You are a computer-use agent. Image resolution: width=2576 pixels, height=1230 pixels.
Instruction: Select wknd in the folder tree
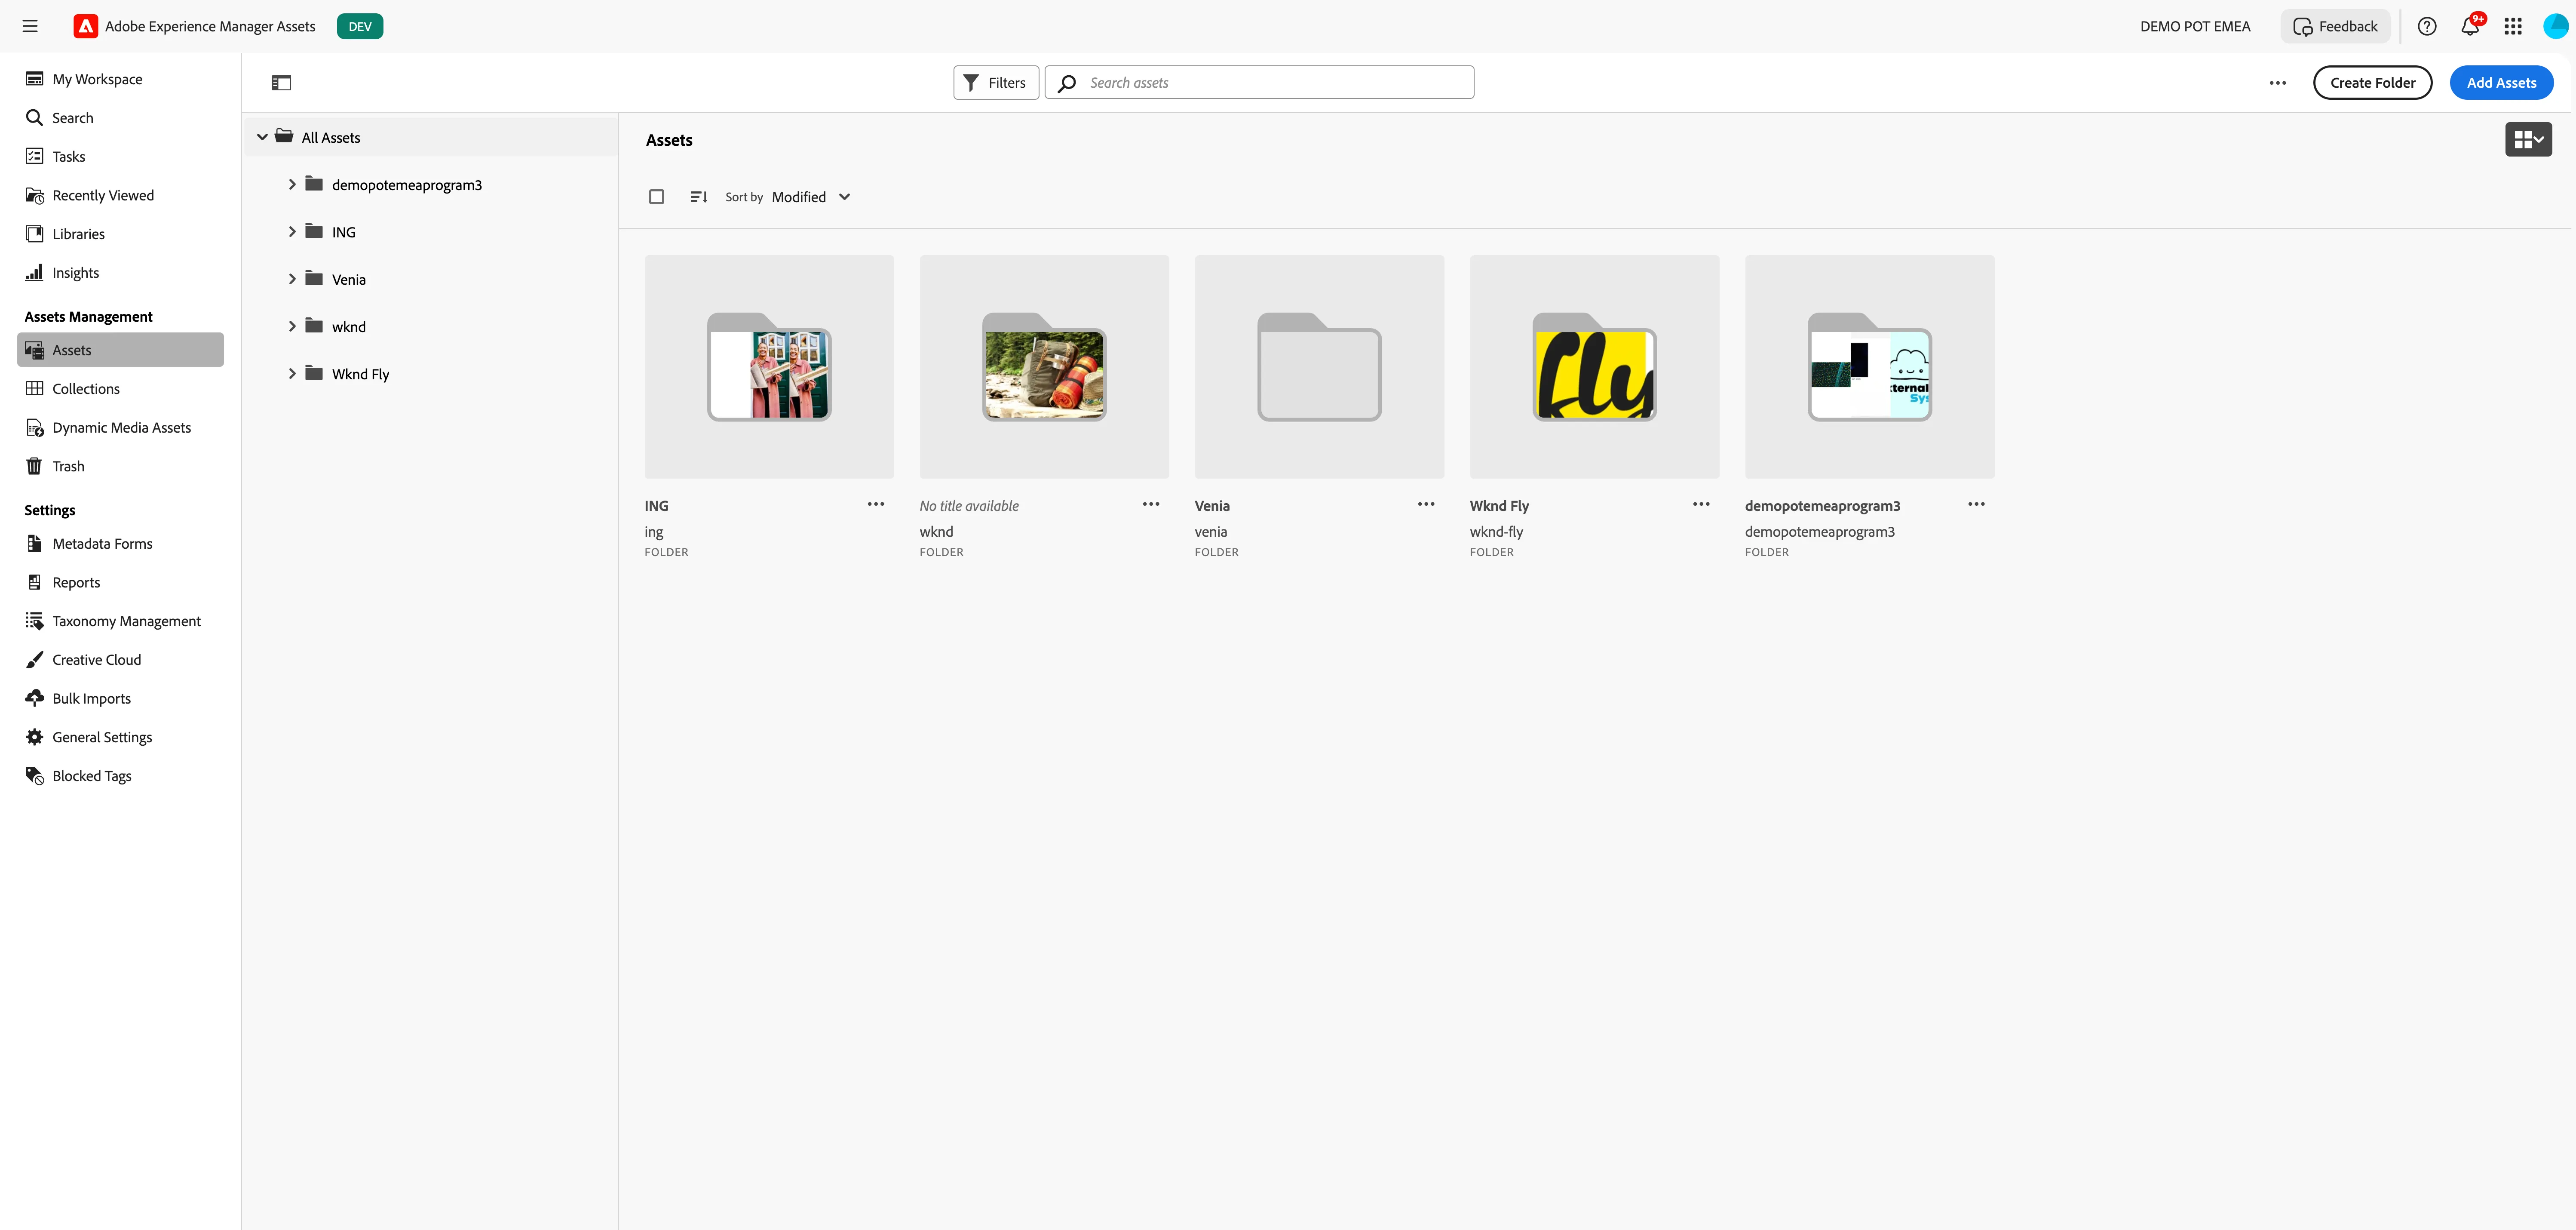(x=349, y=327)
